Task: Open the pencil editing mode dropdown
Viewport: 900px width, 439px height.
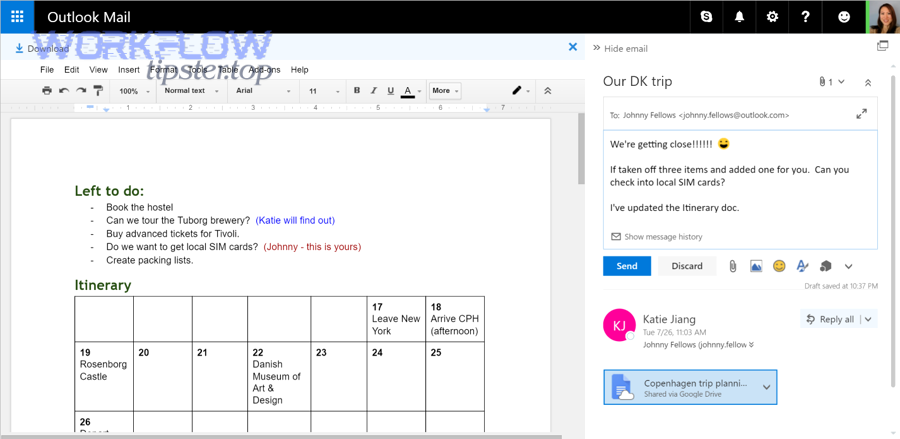Action: [x=521, y=91]
